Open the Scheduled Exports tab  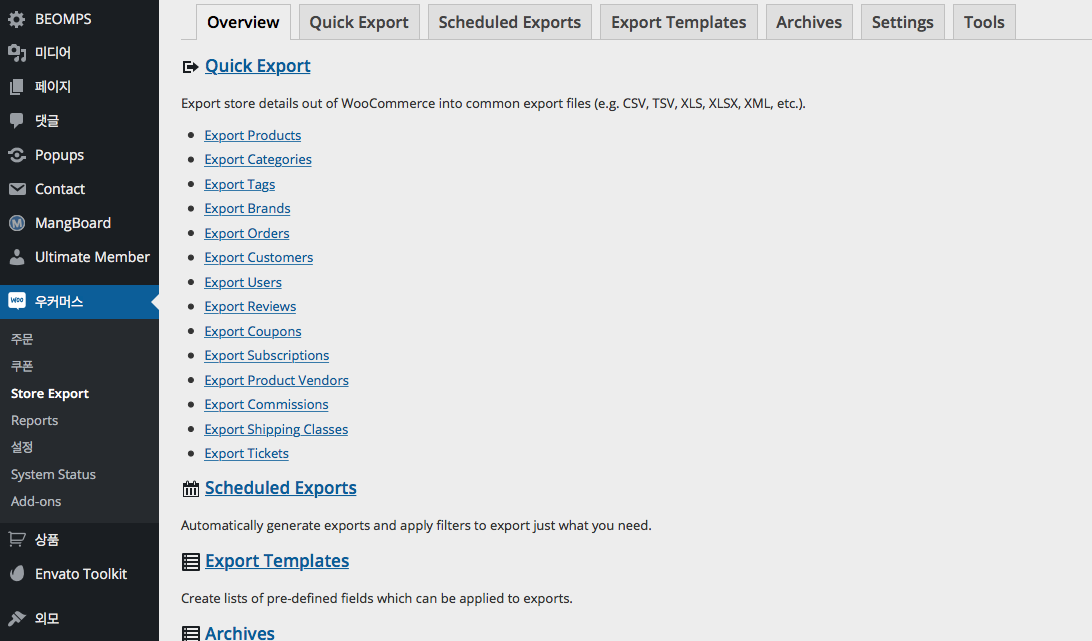click(509, 22)
